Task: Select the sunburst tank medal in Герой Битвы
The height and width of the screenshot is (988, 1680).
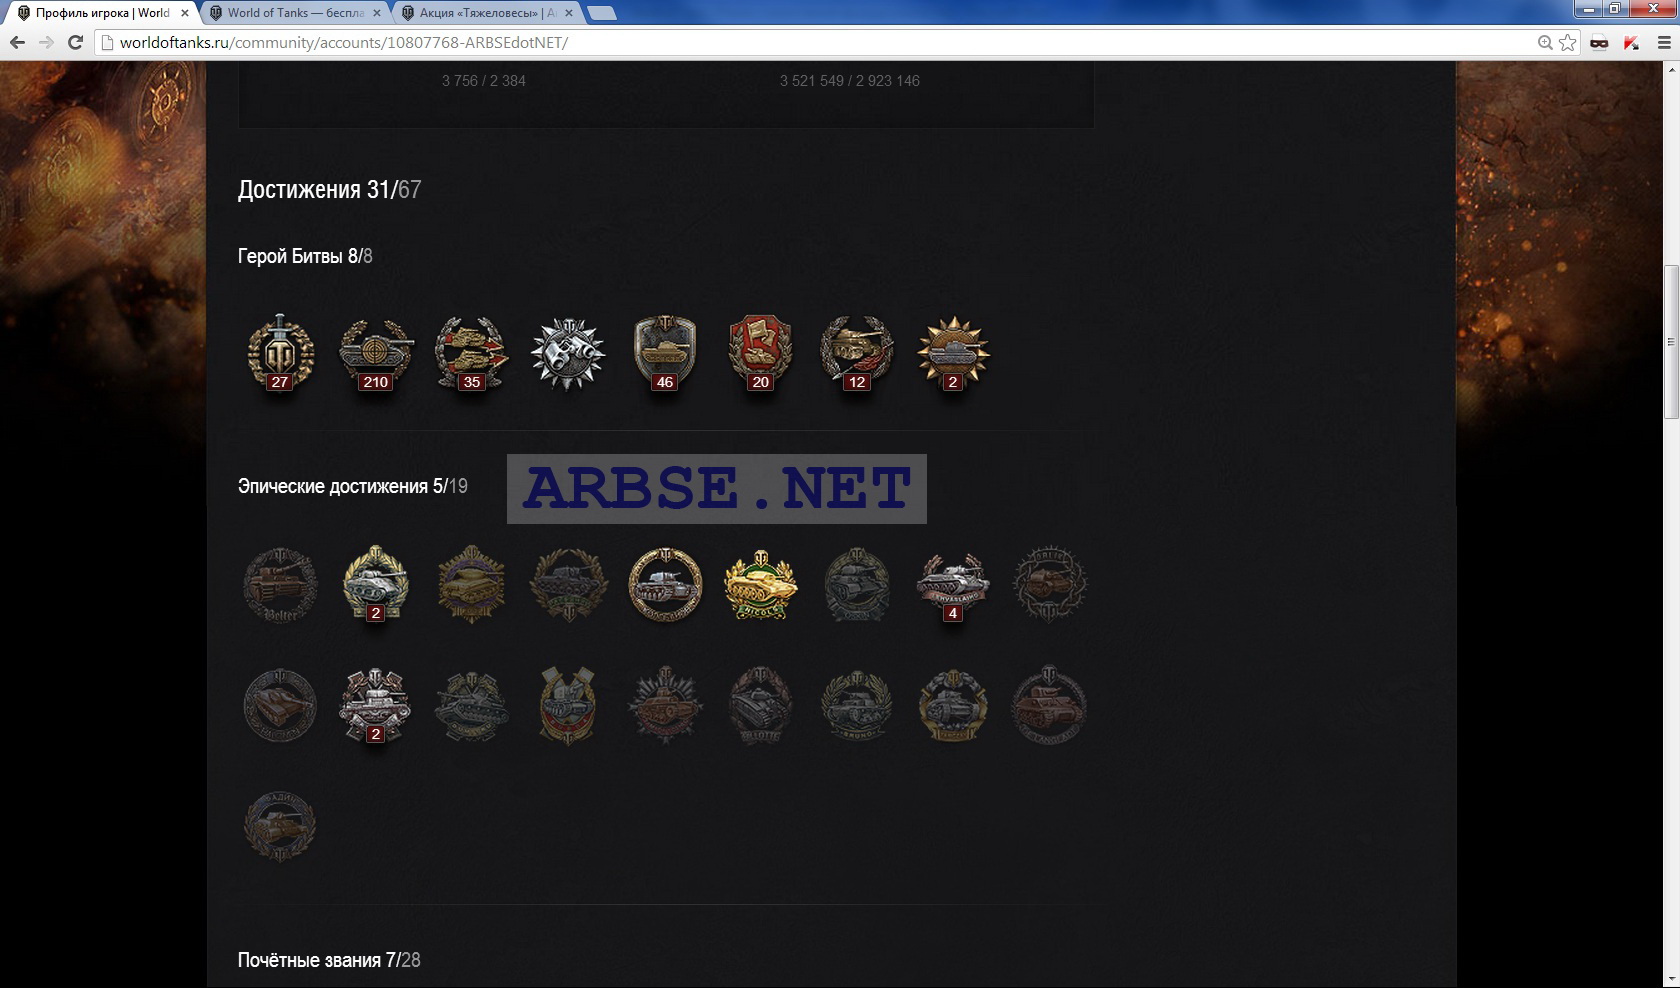Action: [953, 353]
